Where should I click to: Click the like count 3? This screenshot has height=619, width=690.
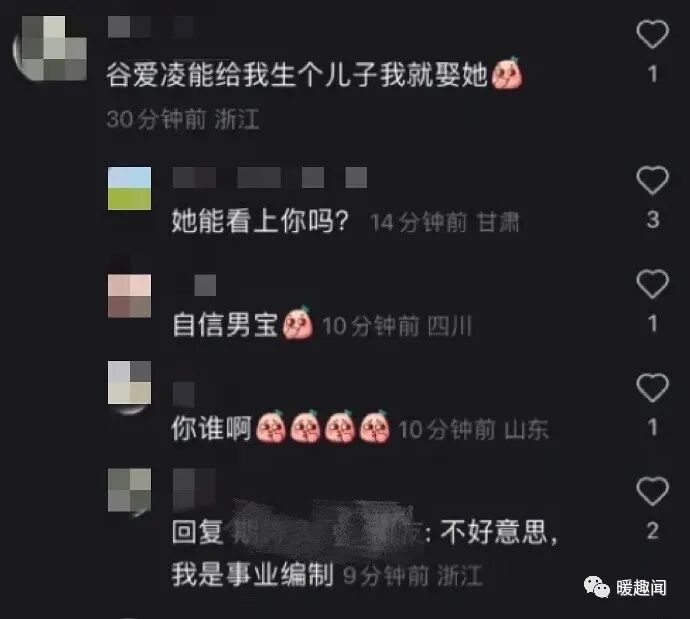point(653,220)
